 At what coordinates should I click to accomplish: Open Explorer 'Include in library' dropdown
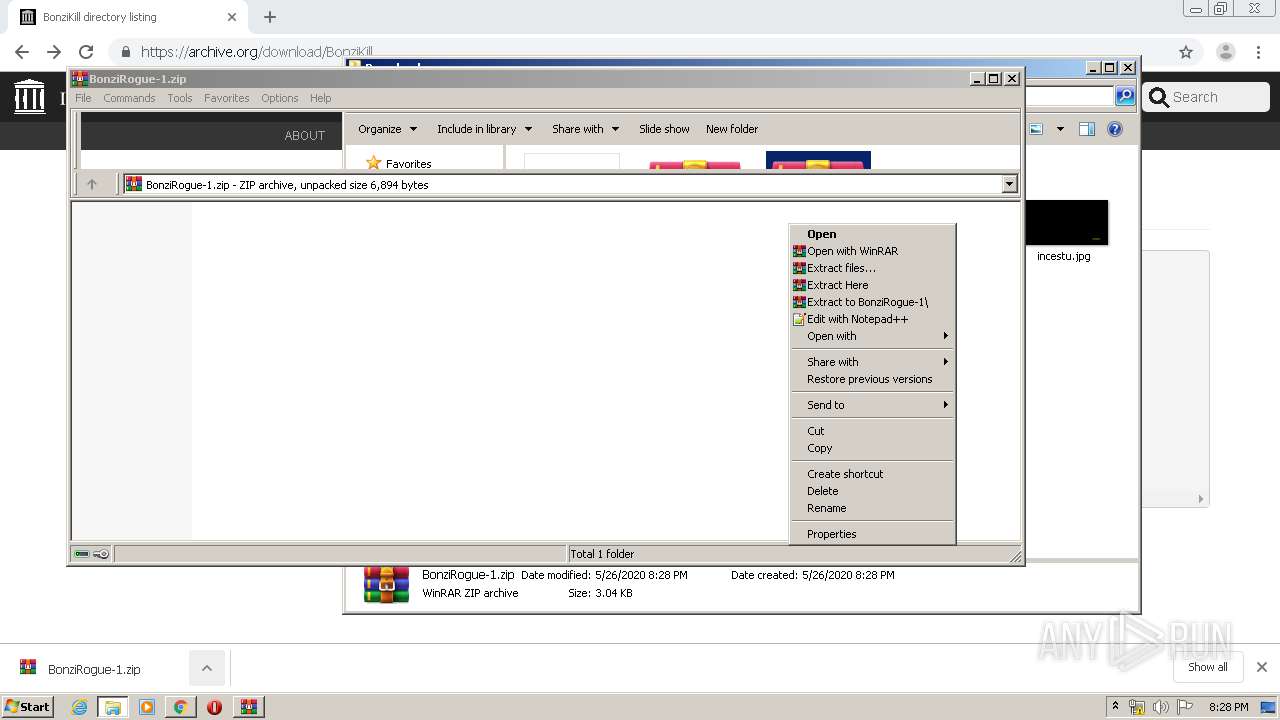(x=485, y=129)
